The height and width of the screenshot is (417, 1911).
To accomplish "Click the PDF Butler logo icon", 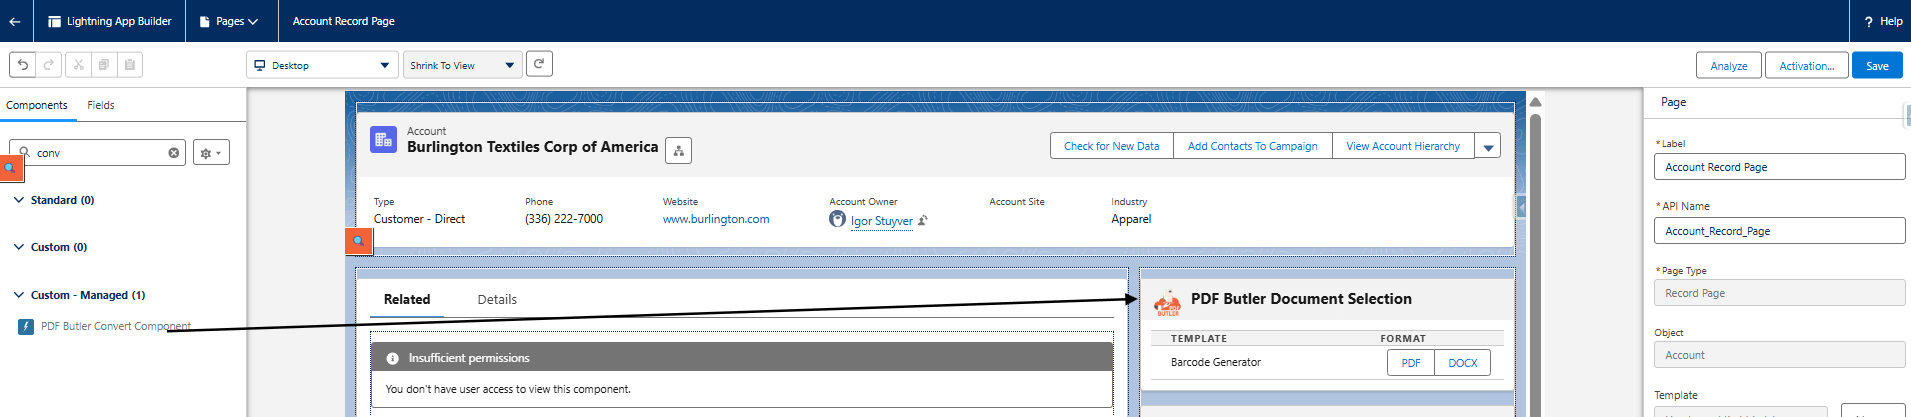I will coord(1167,301).
